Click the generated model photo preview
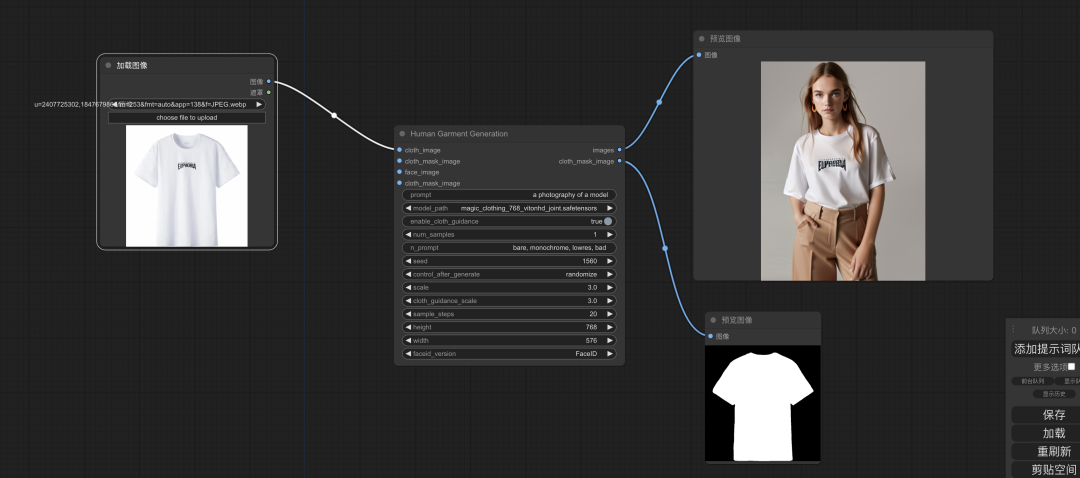This screenshot has height=478, width=1080. pyautogui.click(x=842, y=170)
